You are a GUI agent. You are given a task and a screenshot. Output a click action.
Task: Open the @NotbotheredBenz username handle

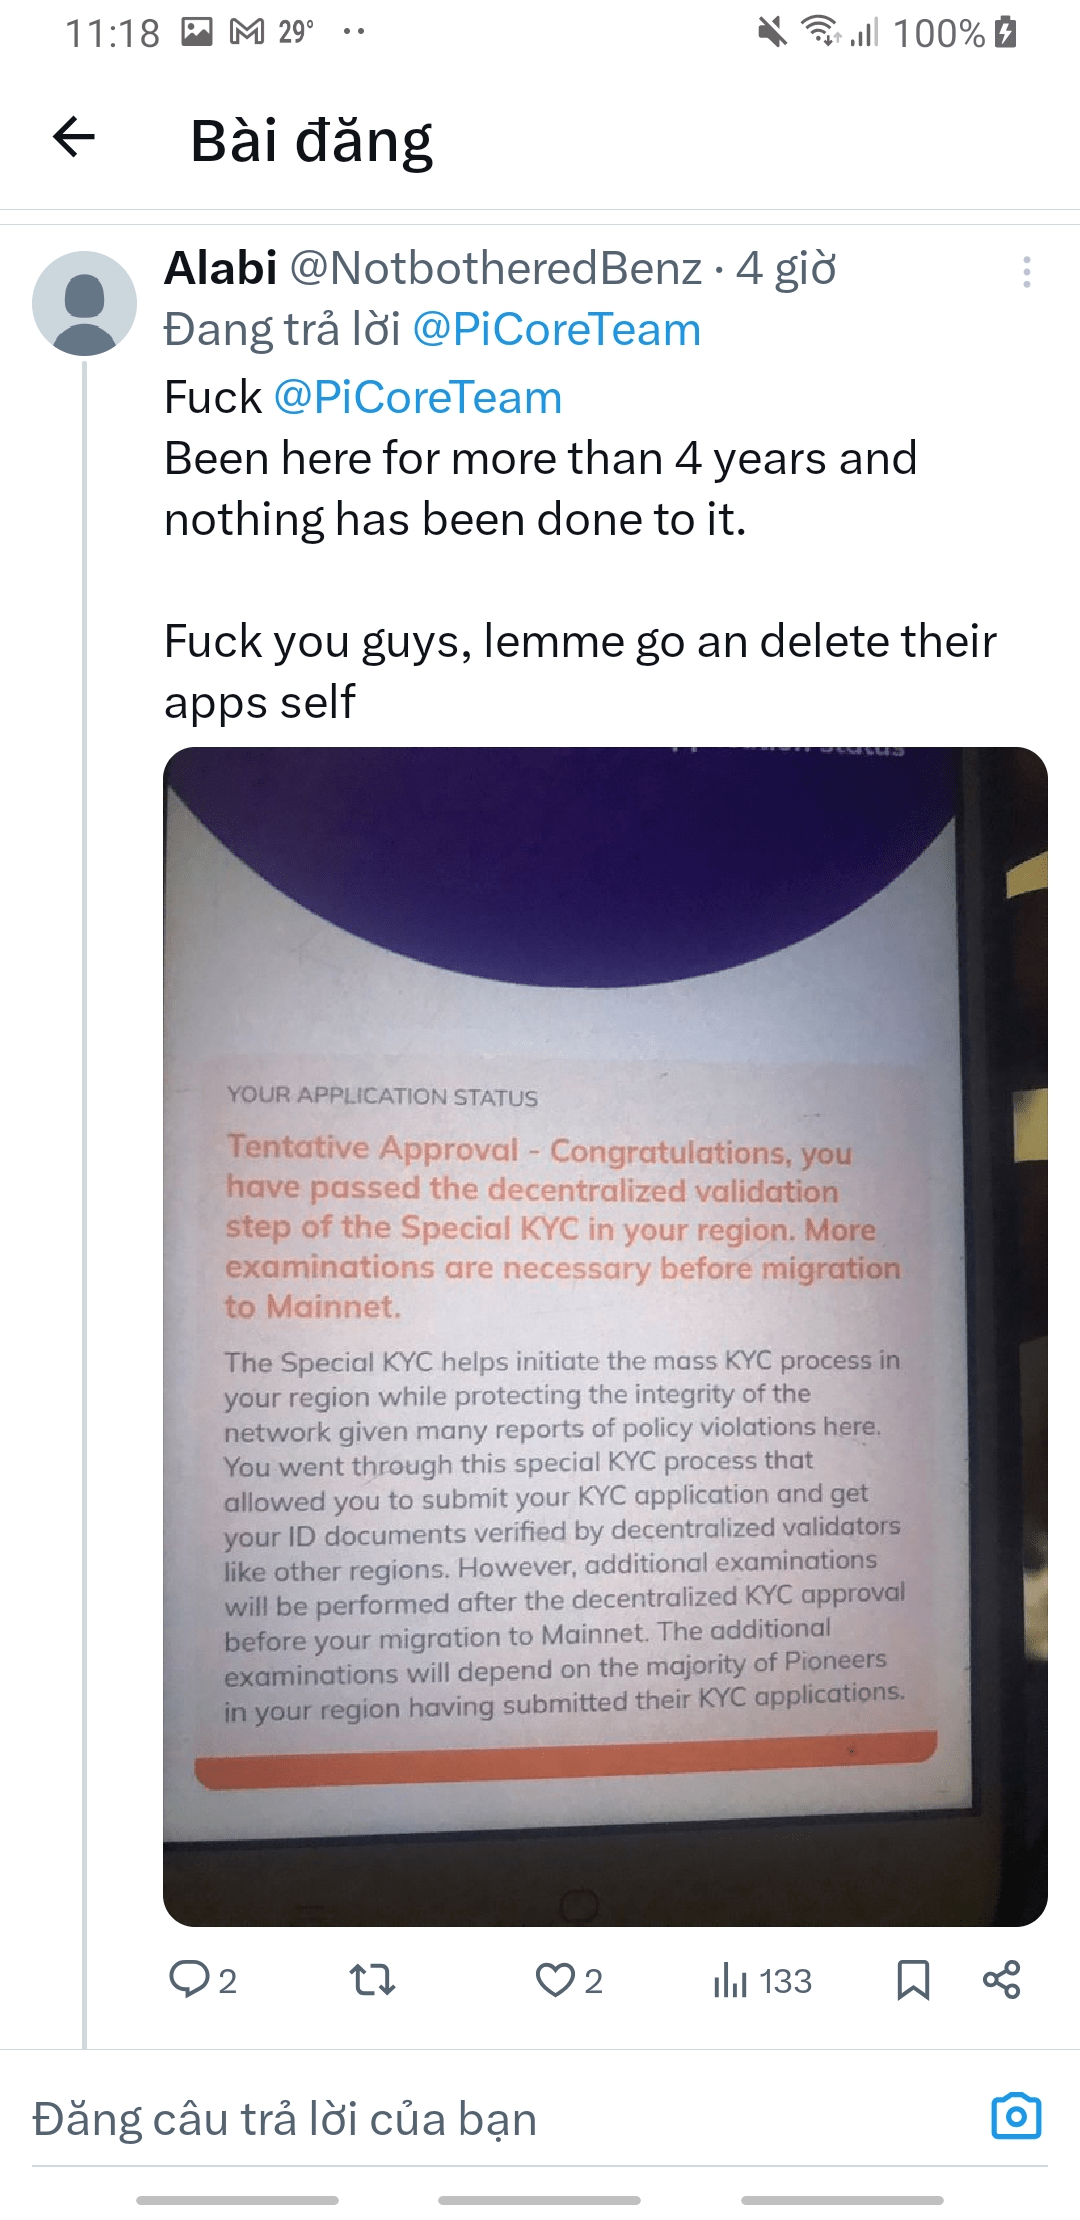[495, 268]
